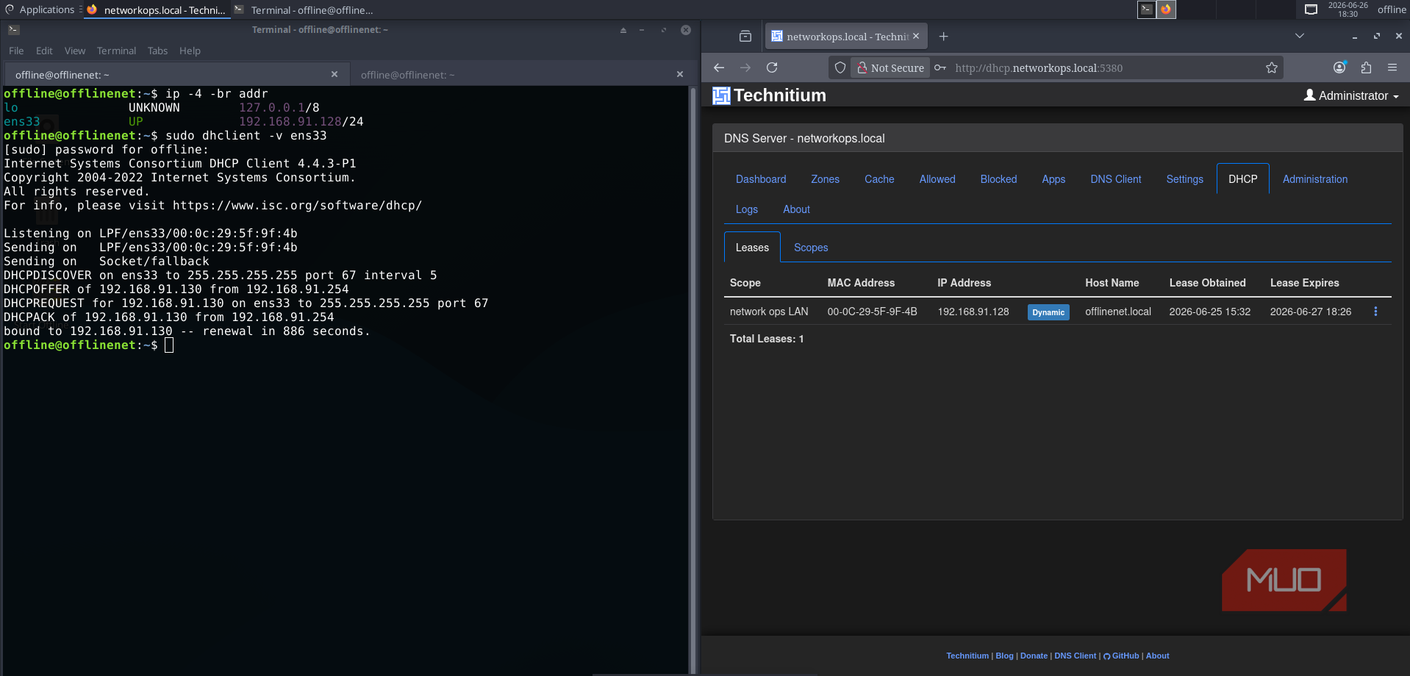The height and width of the screenshot is (676, 1410).
Task: Switch to the Terminal taskbar entry
Action: coord(303,9)
